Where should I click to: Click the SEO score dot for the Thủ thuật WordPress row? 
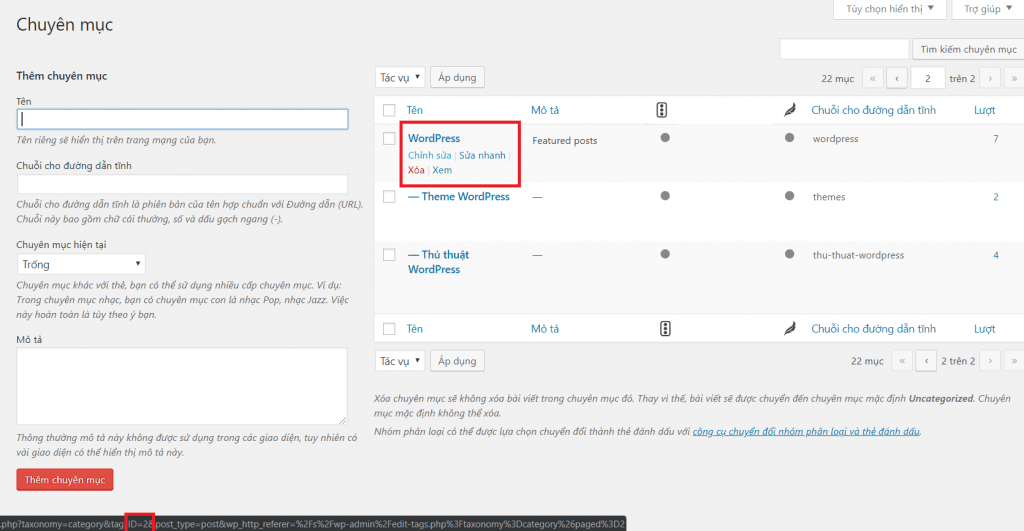tap(665, 254)
